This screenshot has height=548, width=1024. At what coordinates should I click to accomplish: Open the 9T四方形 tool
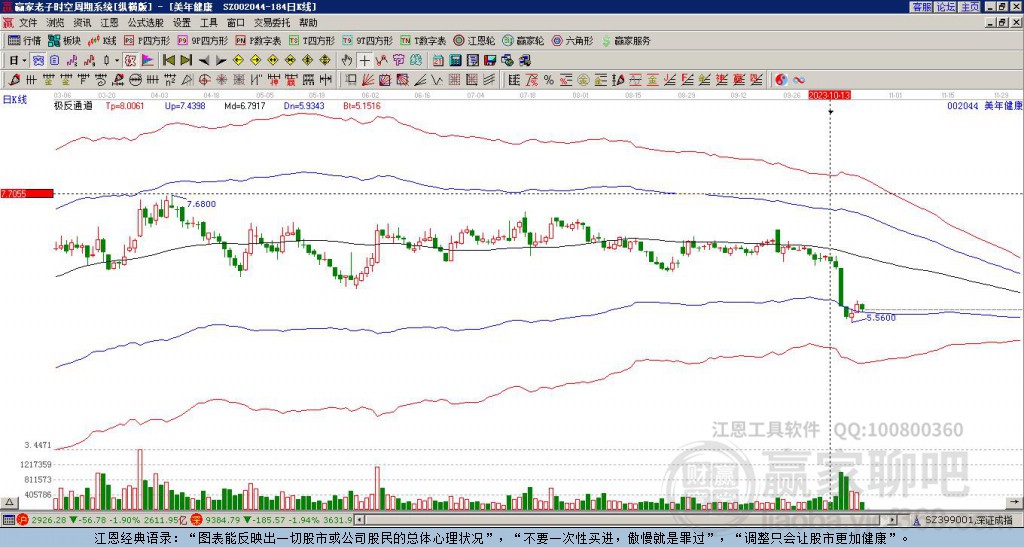(x=367, y=40)
